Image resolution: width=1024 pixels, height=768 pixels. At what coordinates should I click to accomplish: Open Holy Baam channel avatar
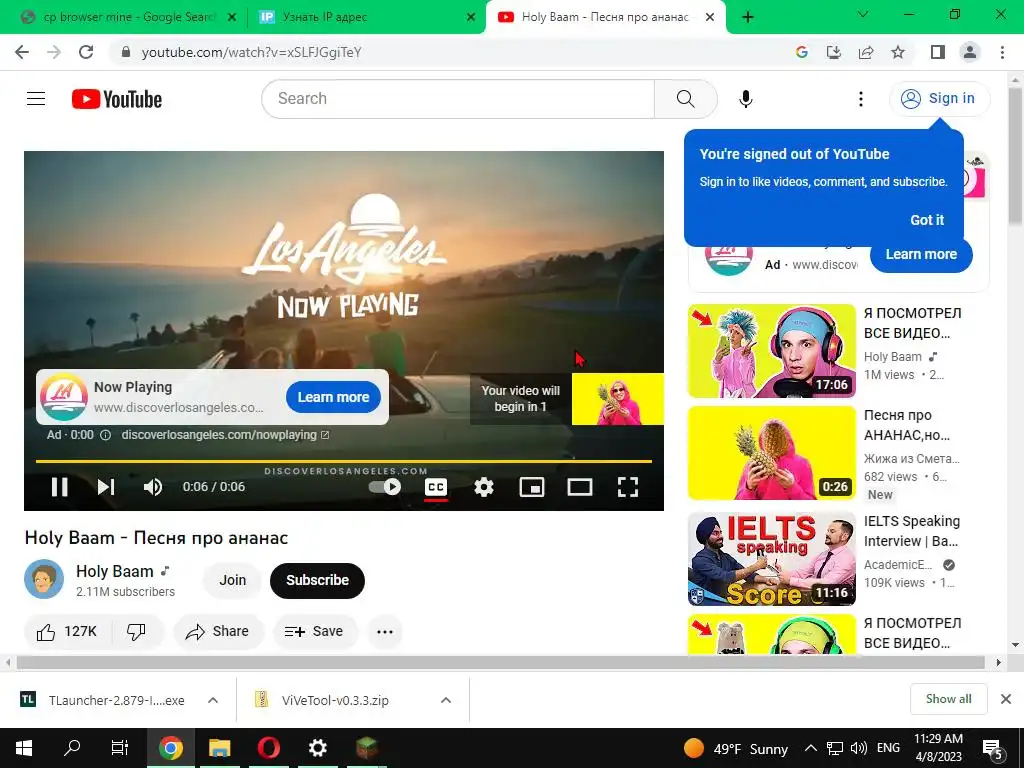click(44, 579)
